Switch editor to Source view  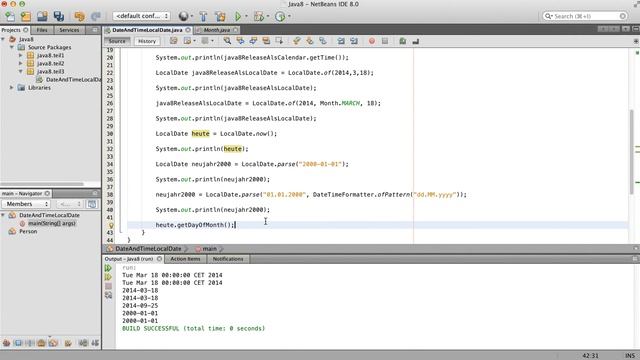coord(117,41)
